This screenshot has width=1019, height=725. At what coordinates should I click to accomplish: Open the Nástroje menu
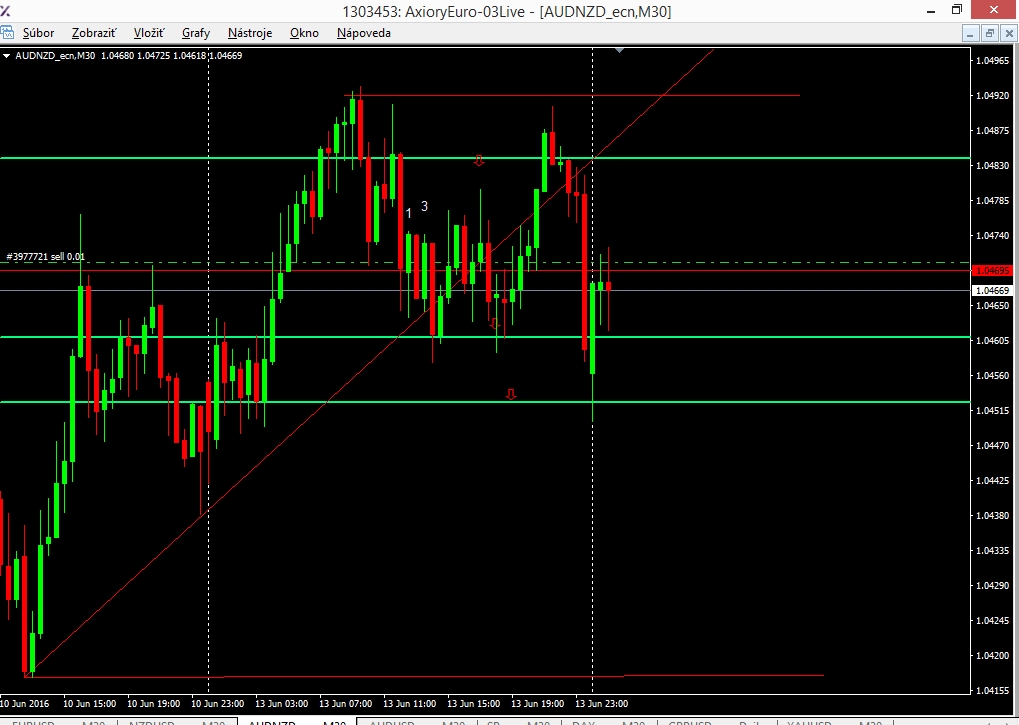[x=250, y=33]
